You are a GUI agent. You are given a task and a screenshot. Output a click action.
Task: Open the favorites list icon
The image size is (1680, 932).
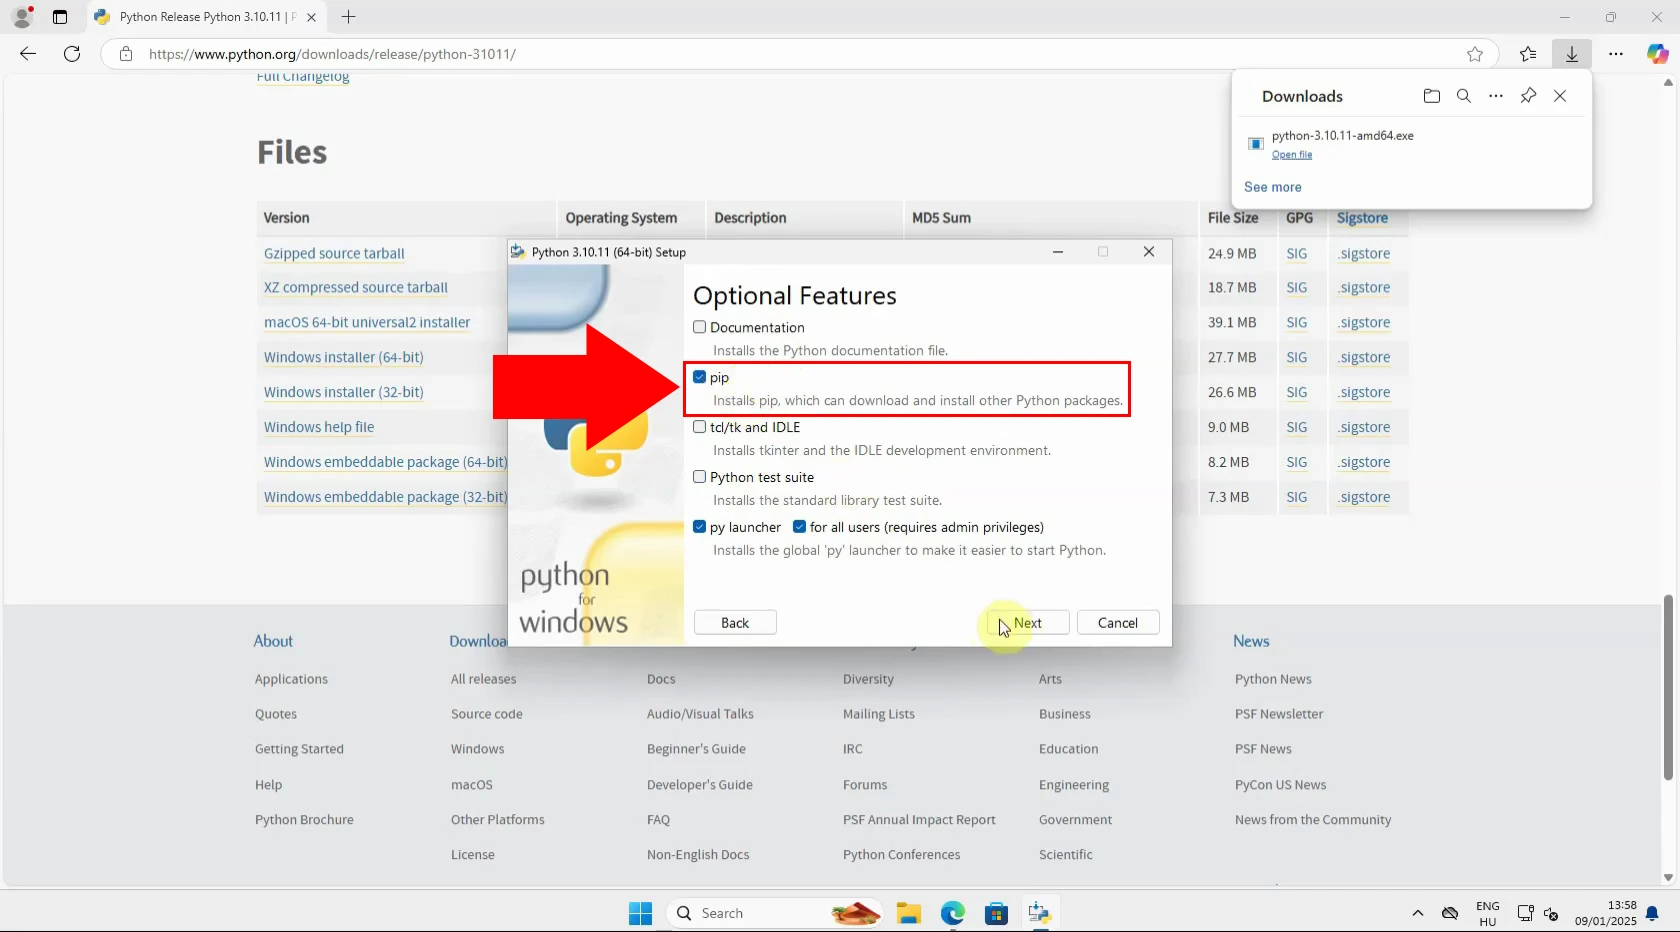pos(1528,54)
